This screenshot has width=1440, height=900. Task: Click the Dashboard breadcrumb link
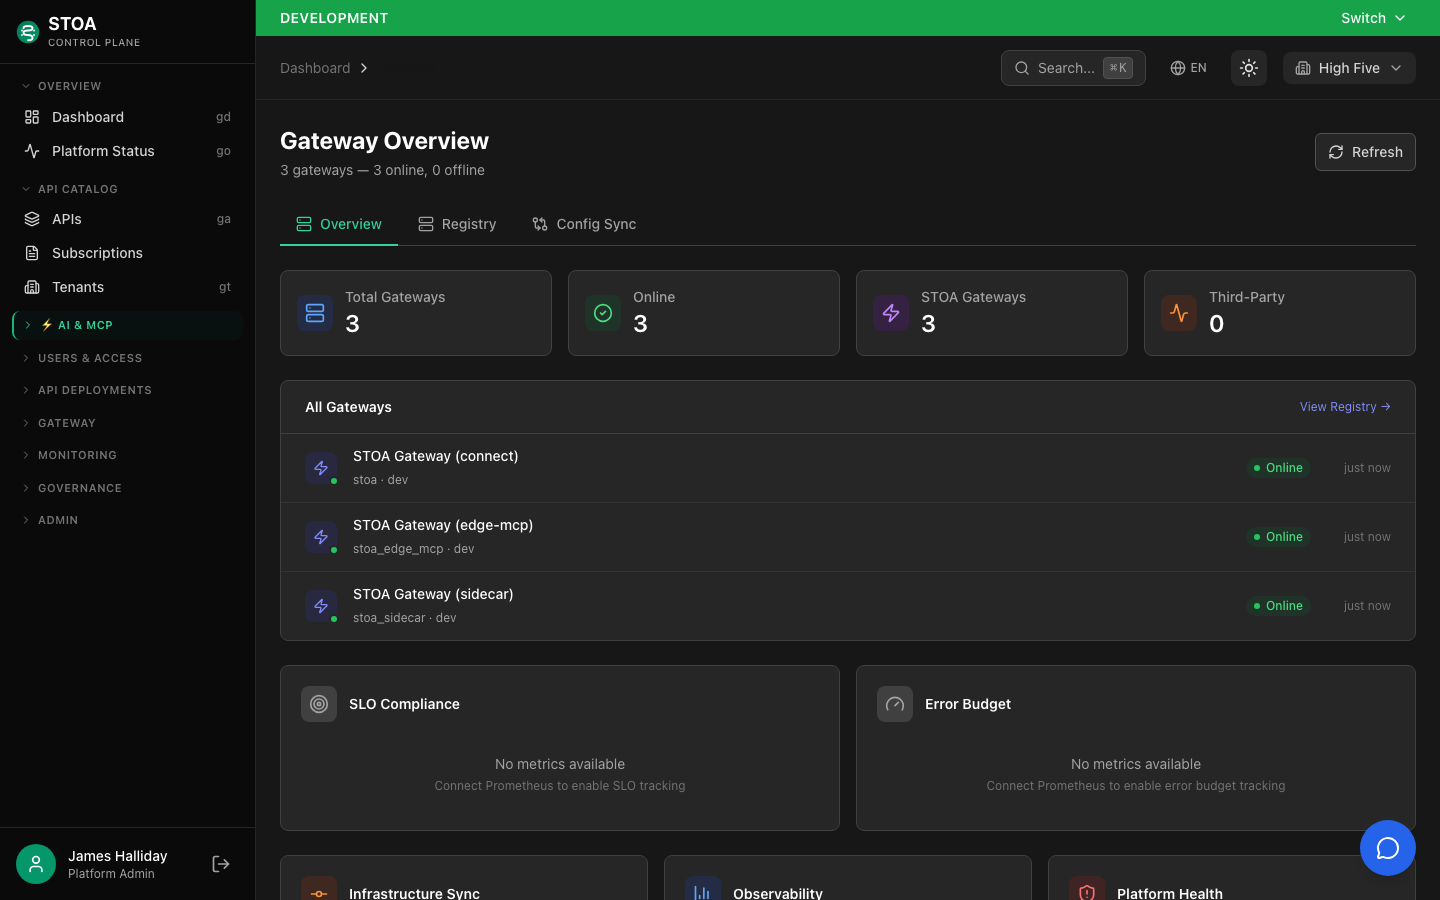tap(315, 68)
